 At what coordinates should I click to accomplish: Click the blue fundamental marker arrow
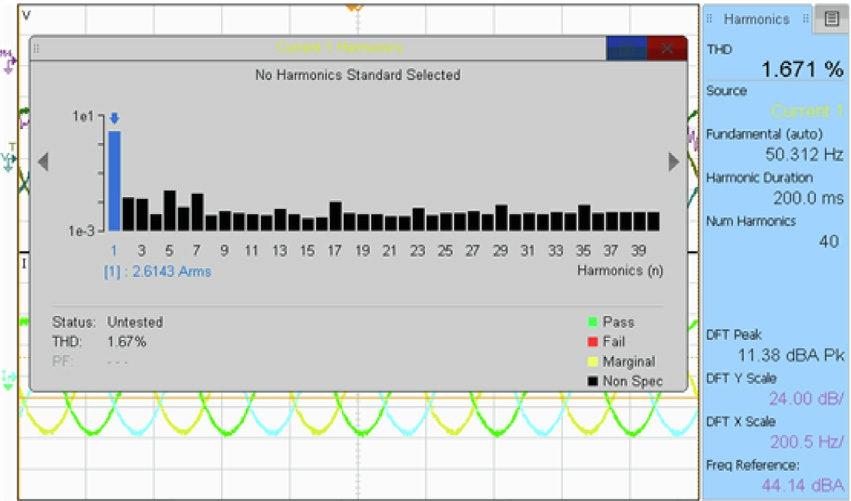(114, 119)
